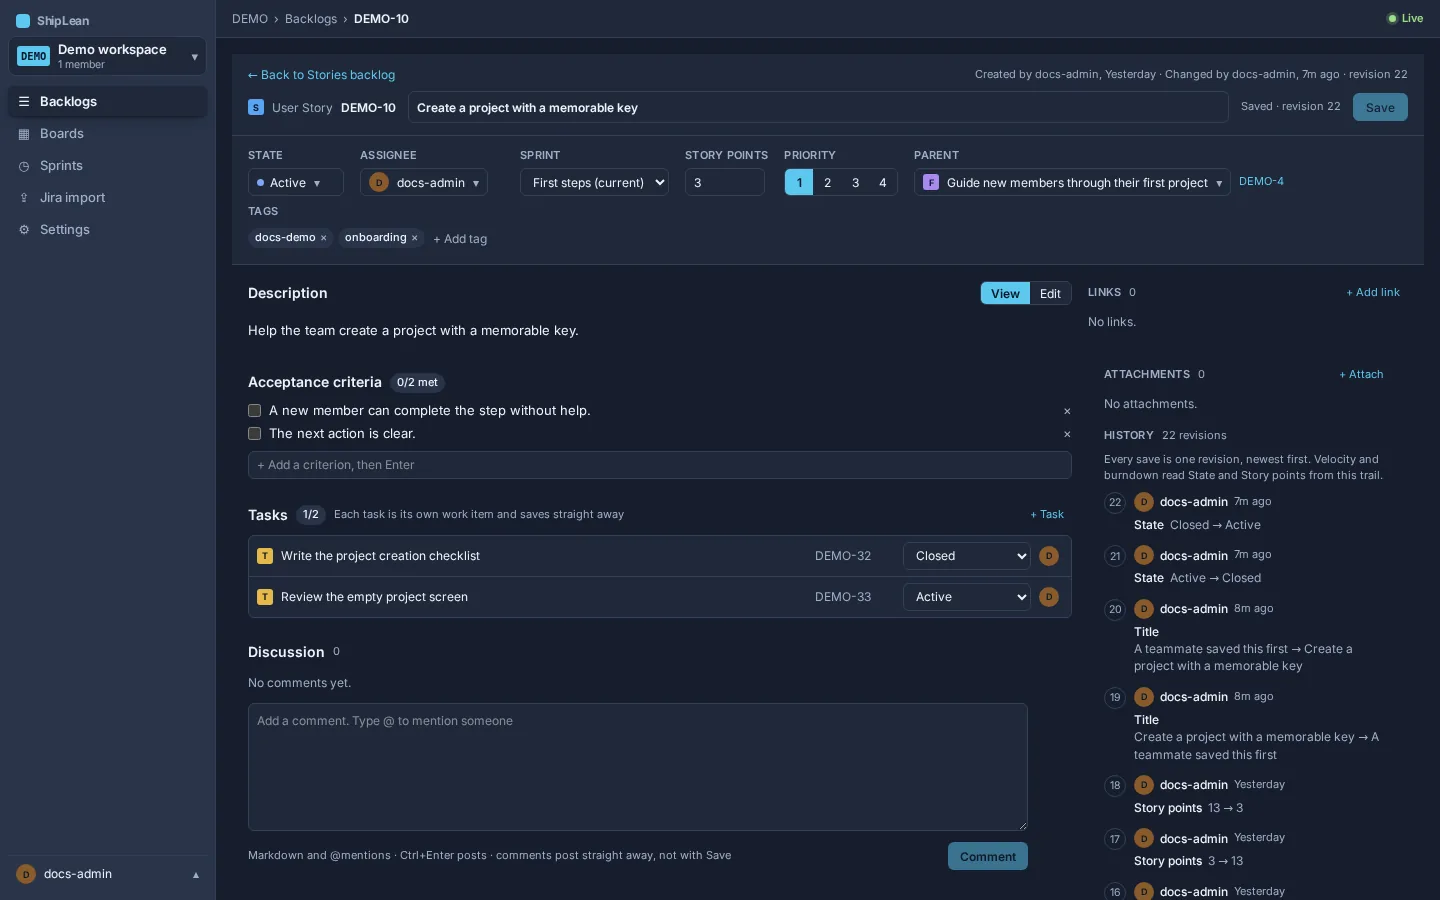The height and width of the screenshot is (900, 1440).
Task: Click the revision 17 number badge
Action: pyautogui.click(x=1115, y=839)
